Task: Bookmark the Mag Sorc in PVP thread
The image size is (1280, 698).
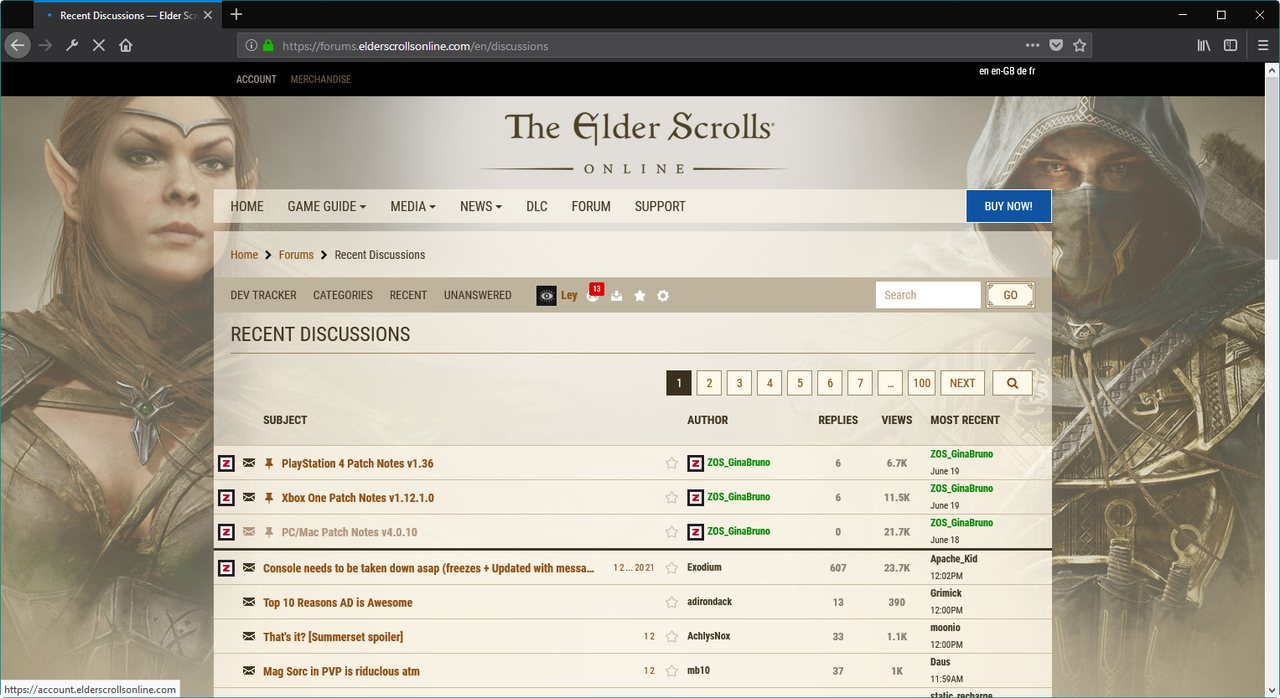Action: click(x=672, y=671)
